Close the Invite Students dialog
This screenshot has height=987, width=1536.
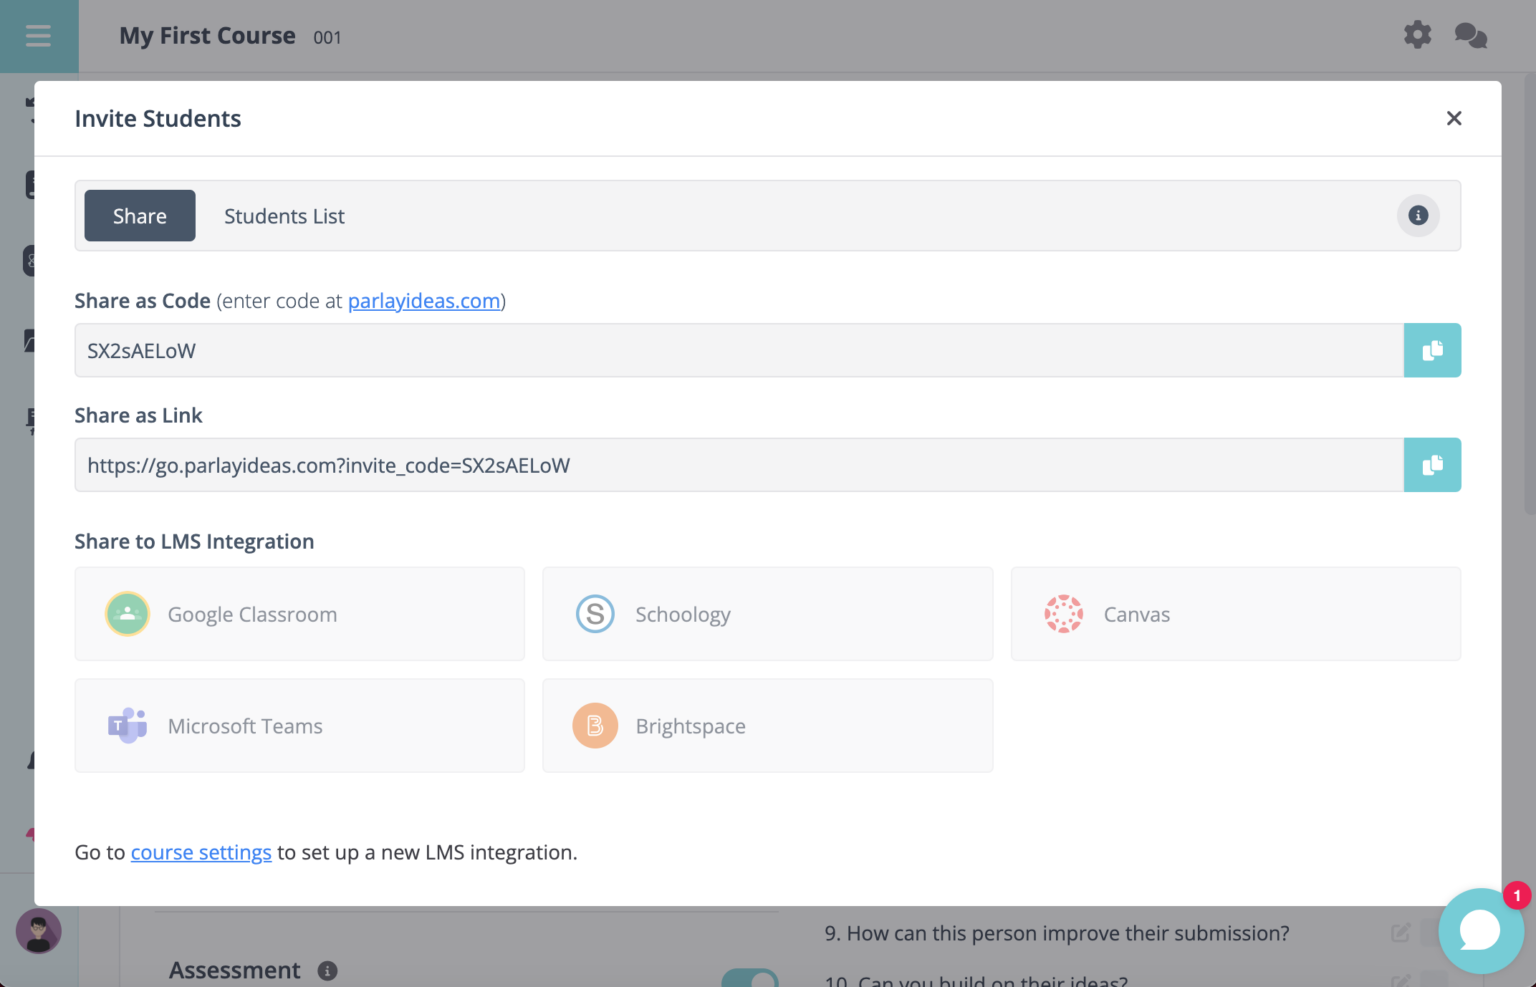click(x=1453, y=119)
